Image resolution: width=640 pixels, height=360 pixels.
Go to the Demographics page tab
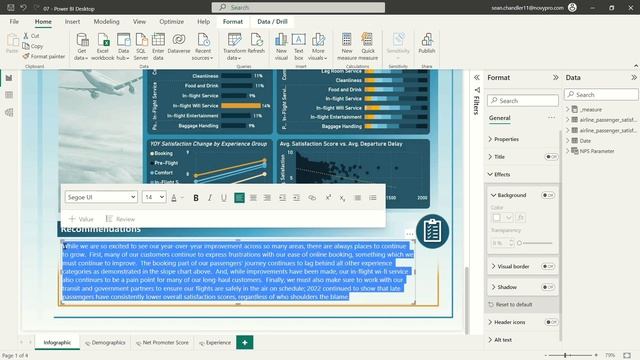(x=105, y=343)
